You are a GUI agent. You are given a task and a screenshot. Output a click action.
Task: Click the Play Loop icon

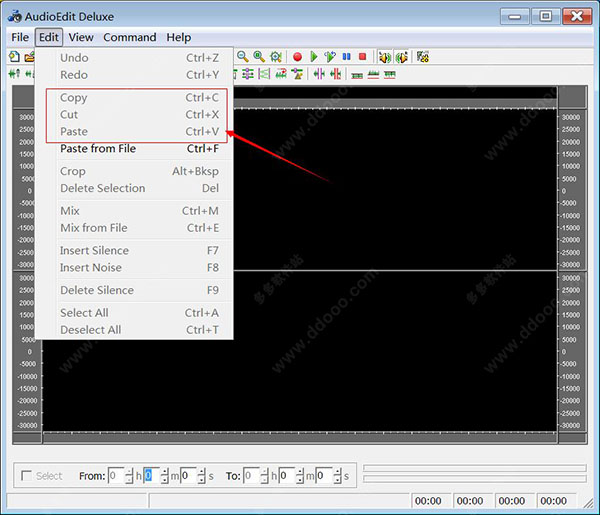330,57
